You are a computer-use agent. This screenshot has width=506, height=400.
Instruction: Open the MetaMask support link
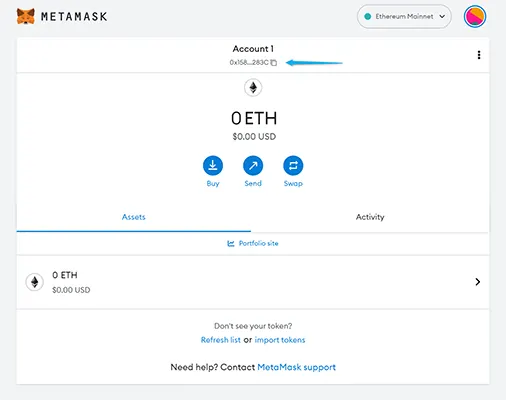(x=296, y=367)
